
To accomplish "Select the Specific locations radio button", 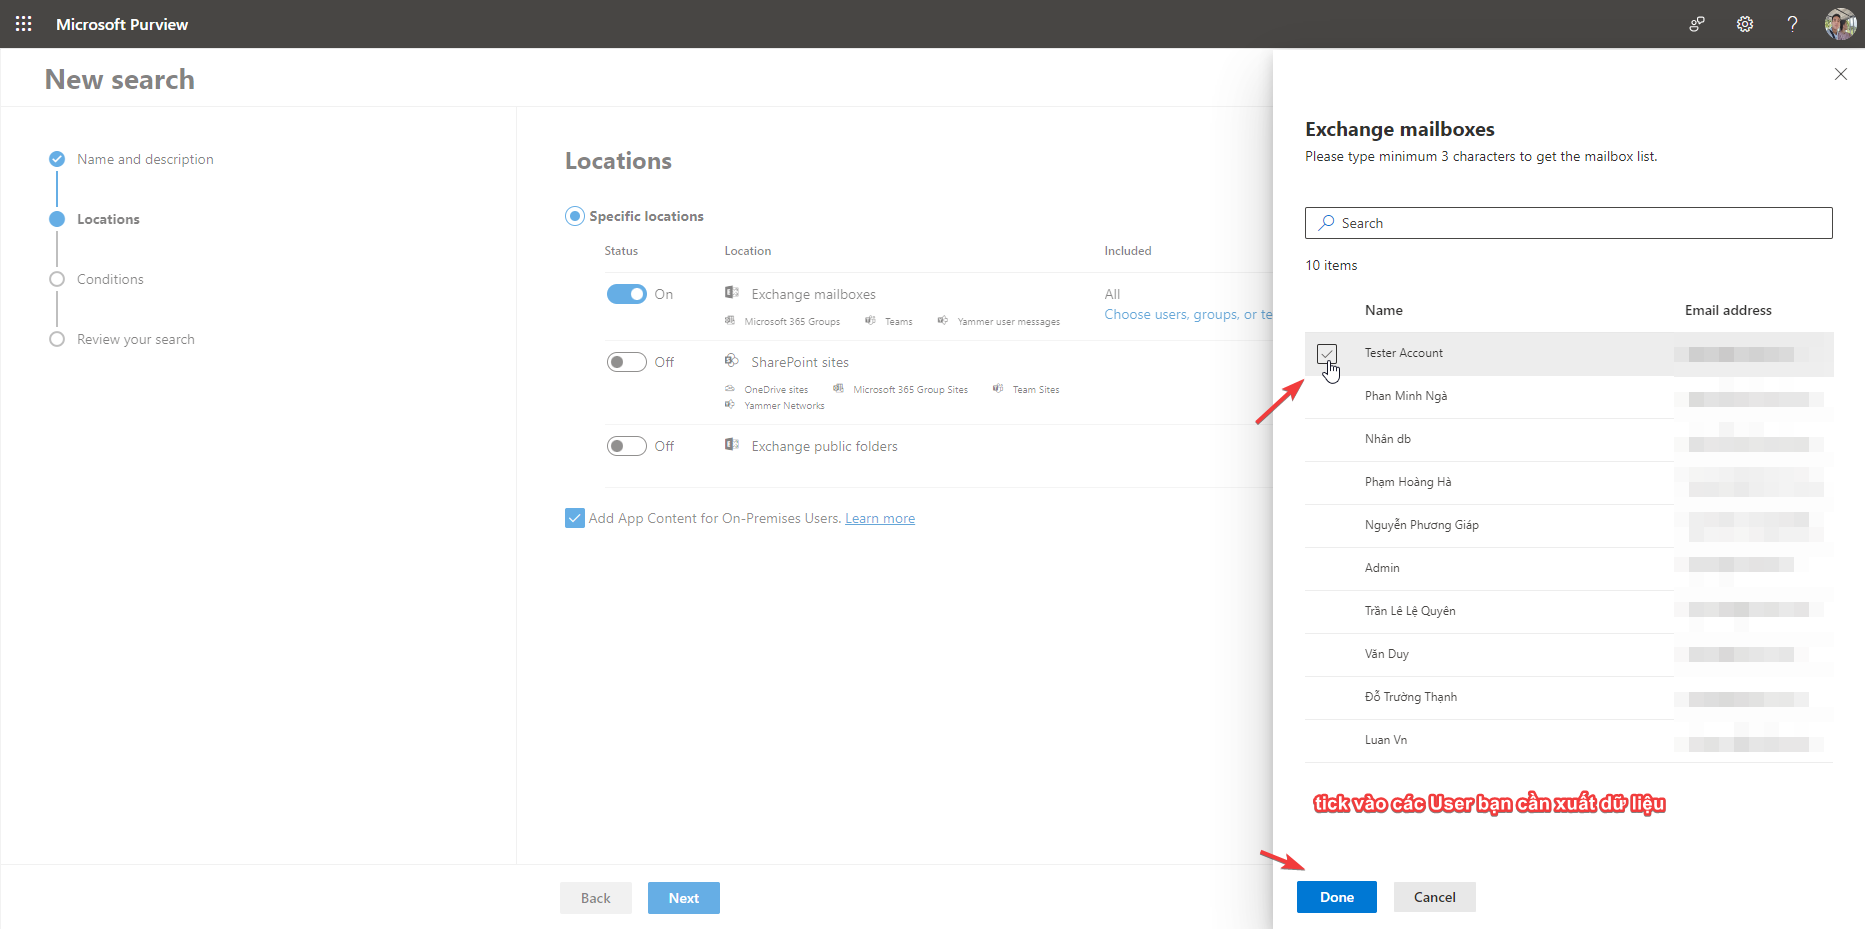I will click(575, 216).
